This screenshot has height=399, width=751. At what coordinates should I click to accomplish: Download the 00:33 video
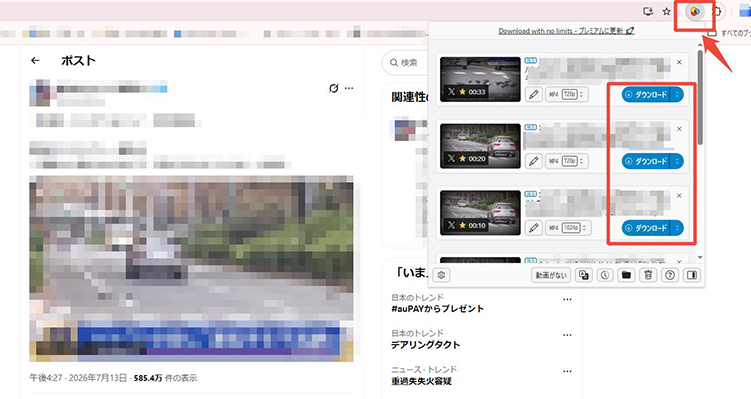646,95
